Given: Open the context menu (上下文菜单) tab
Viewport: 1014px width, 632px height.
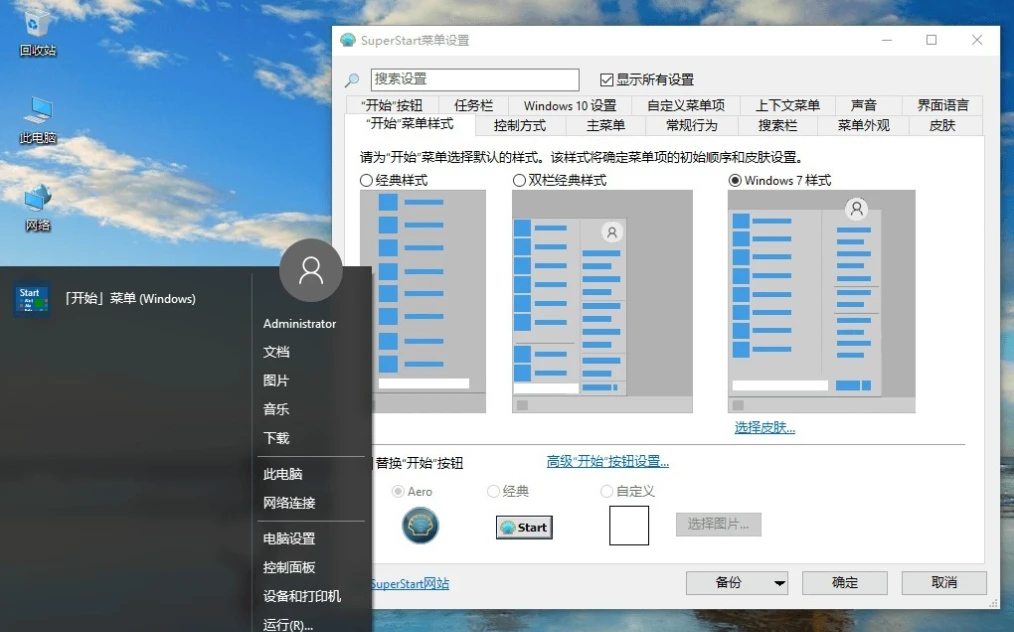Looking at the screenshot, I should click(787, 105).
